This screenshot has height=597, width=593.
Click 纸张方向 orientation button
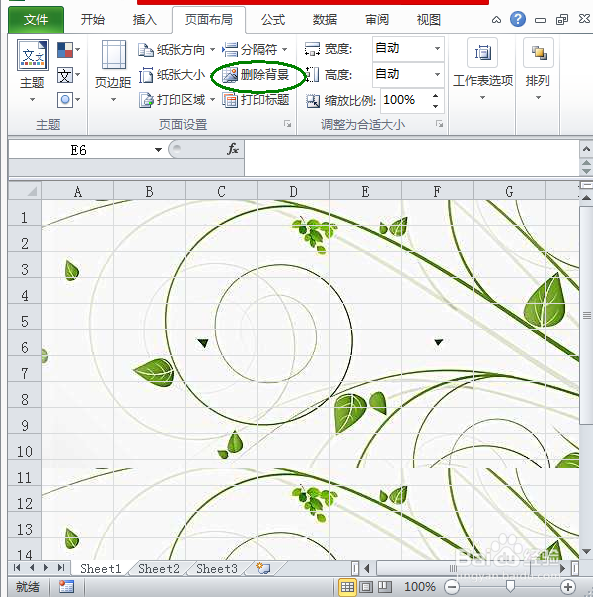click(176, 49)
